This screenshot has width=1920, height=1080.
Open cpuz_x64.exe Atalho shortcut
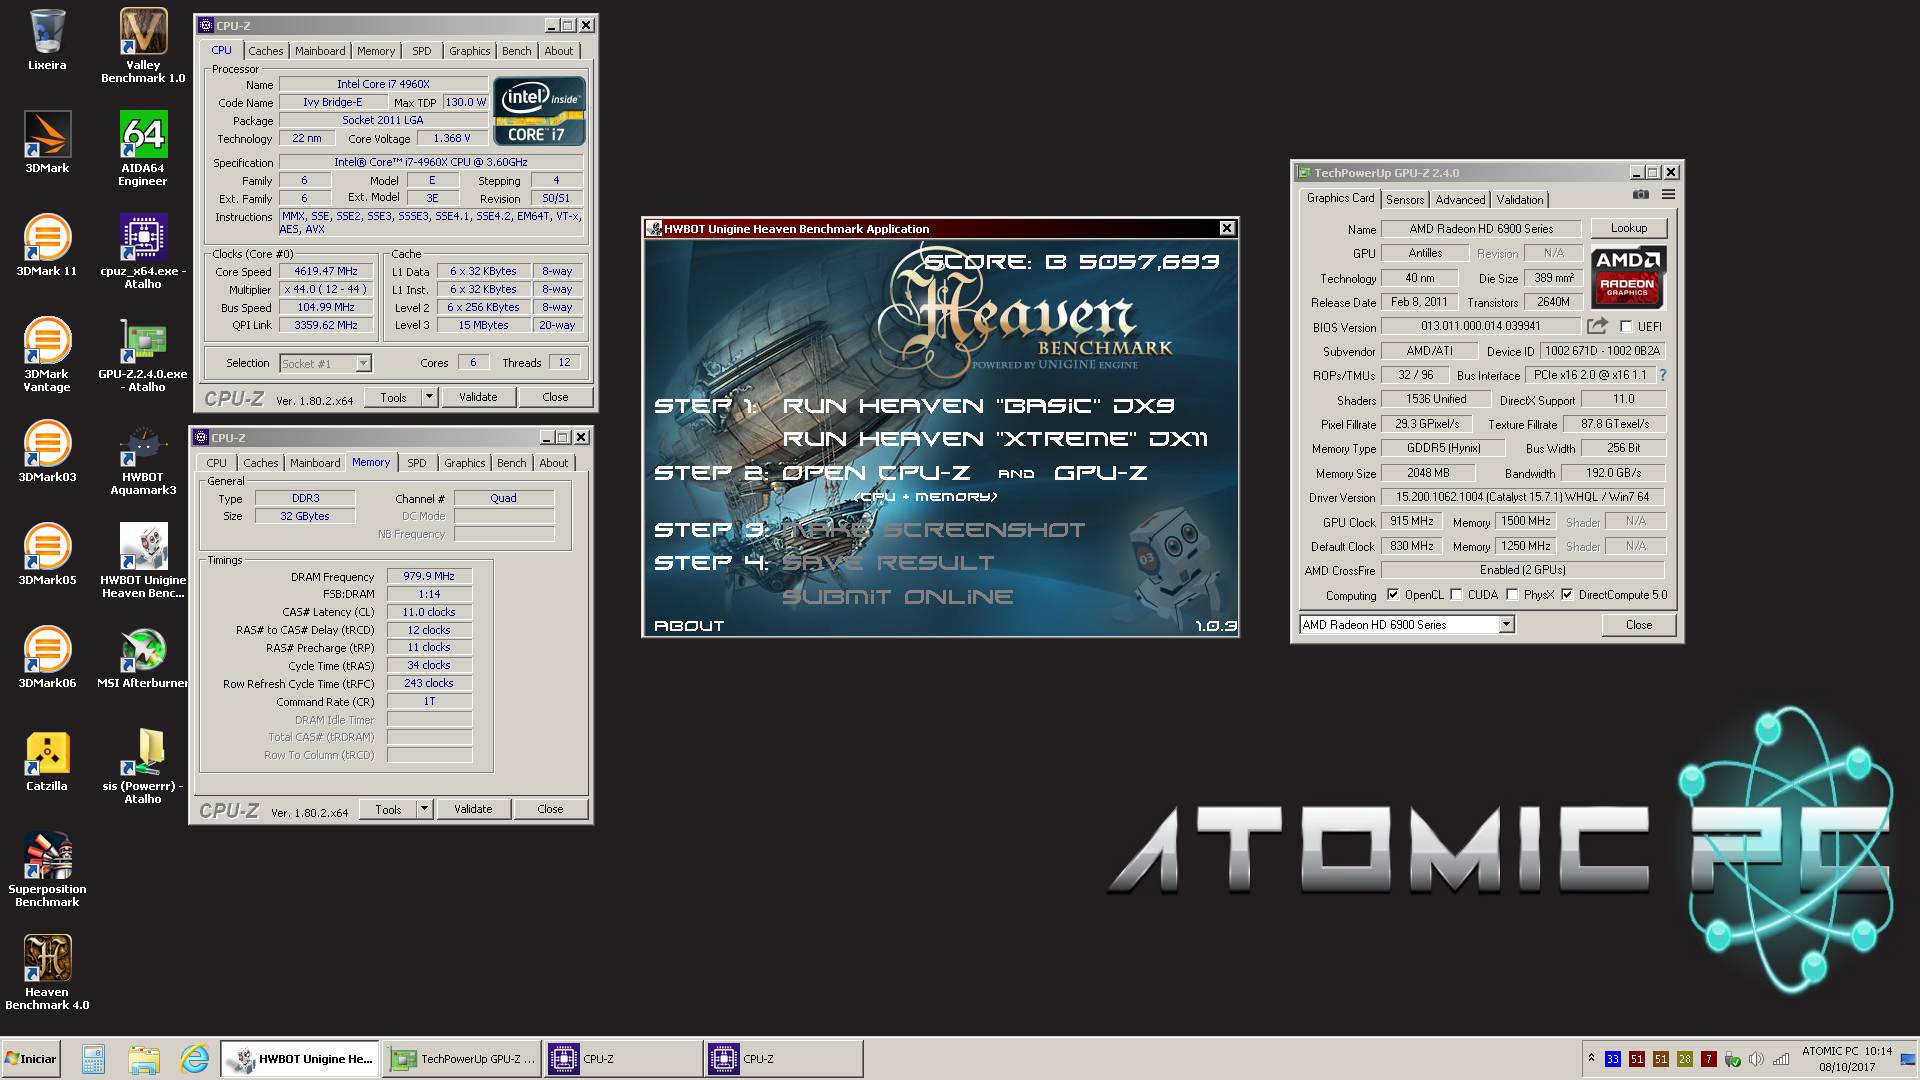143,251
